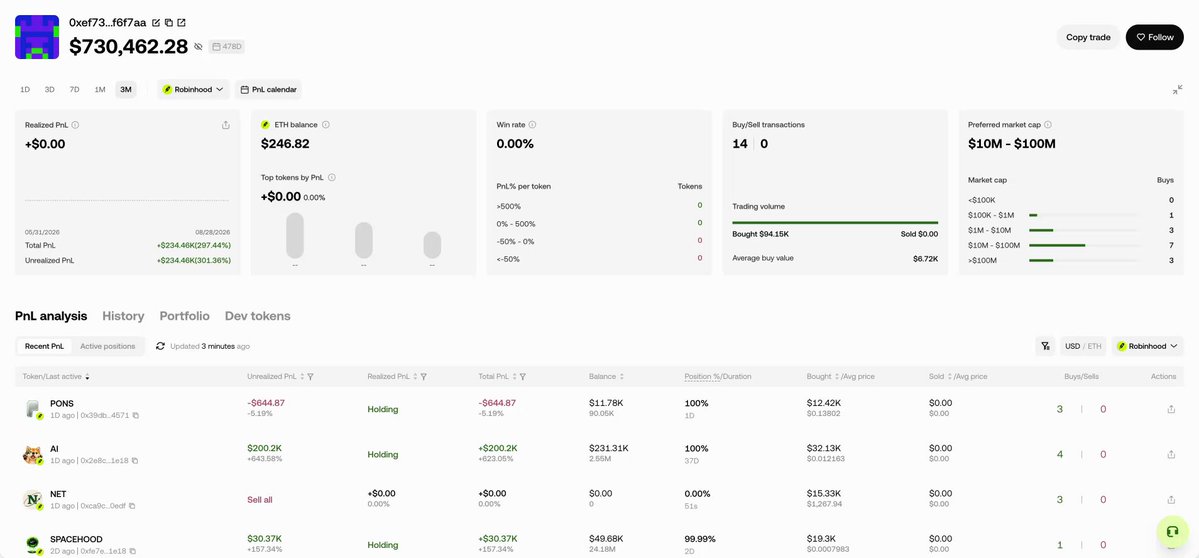
Task: Select the 7D time range
Action: coord(74,89)
